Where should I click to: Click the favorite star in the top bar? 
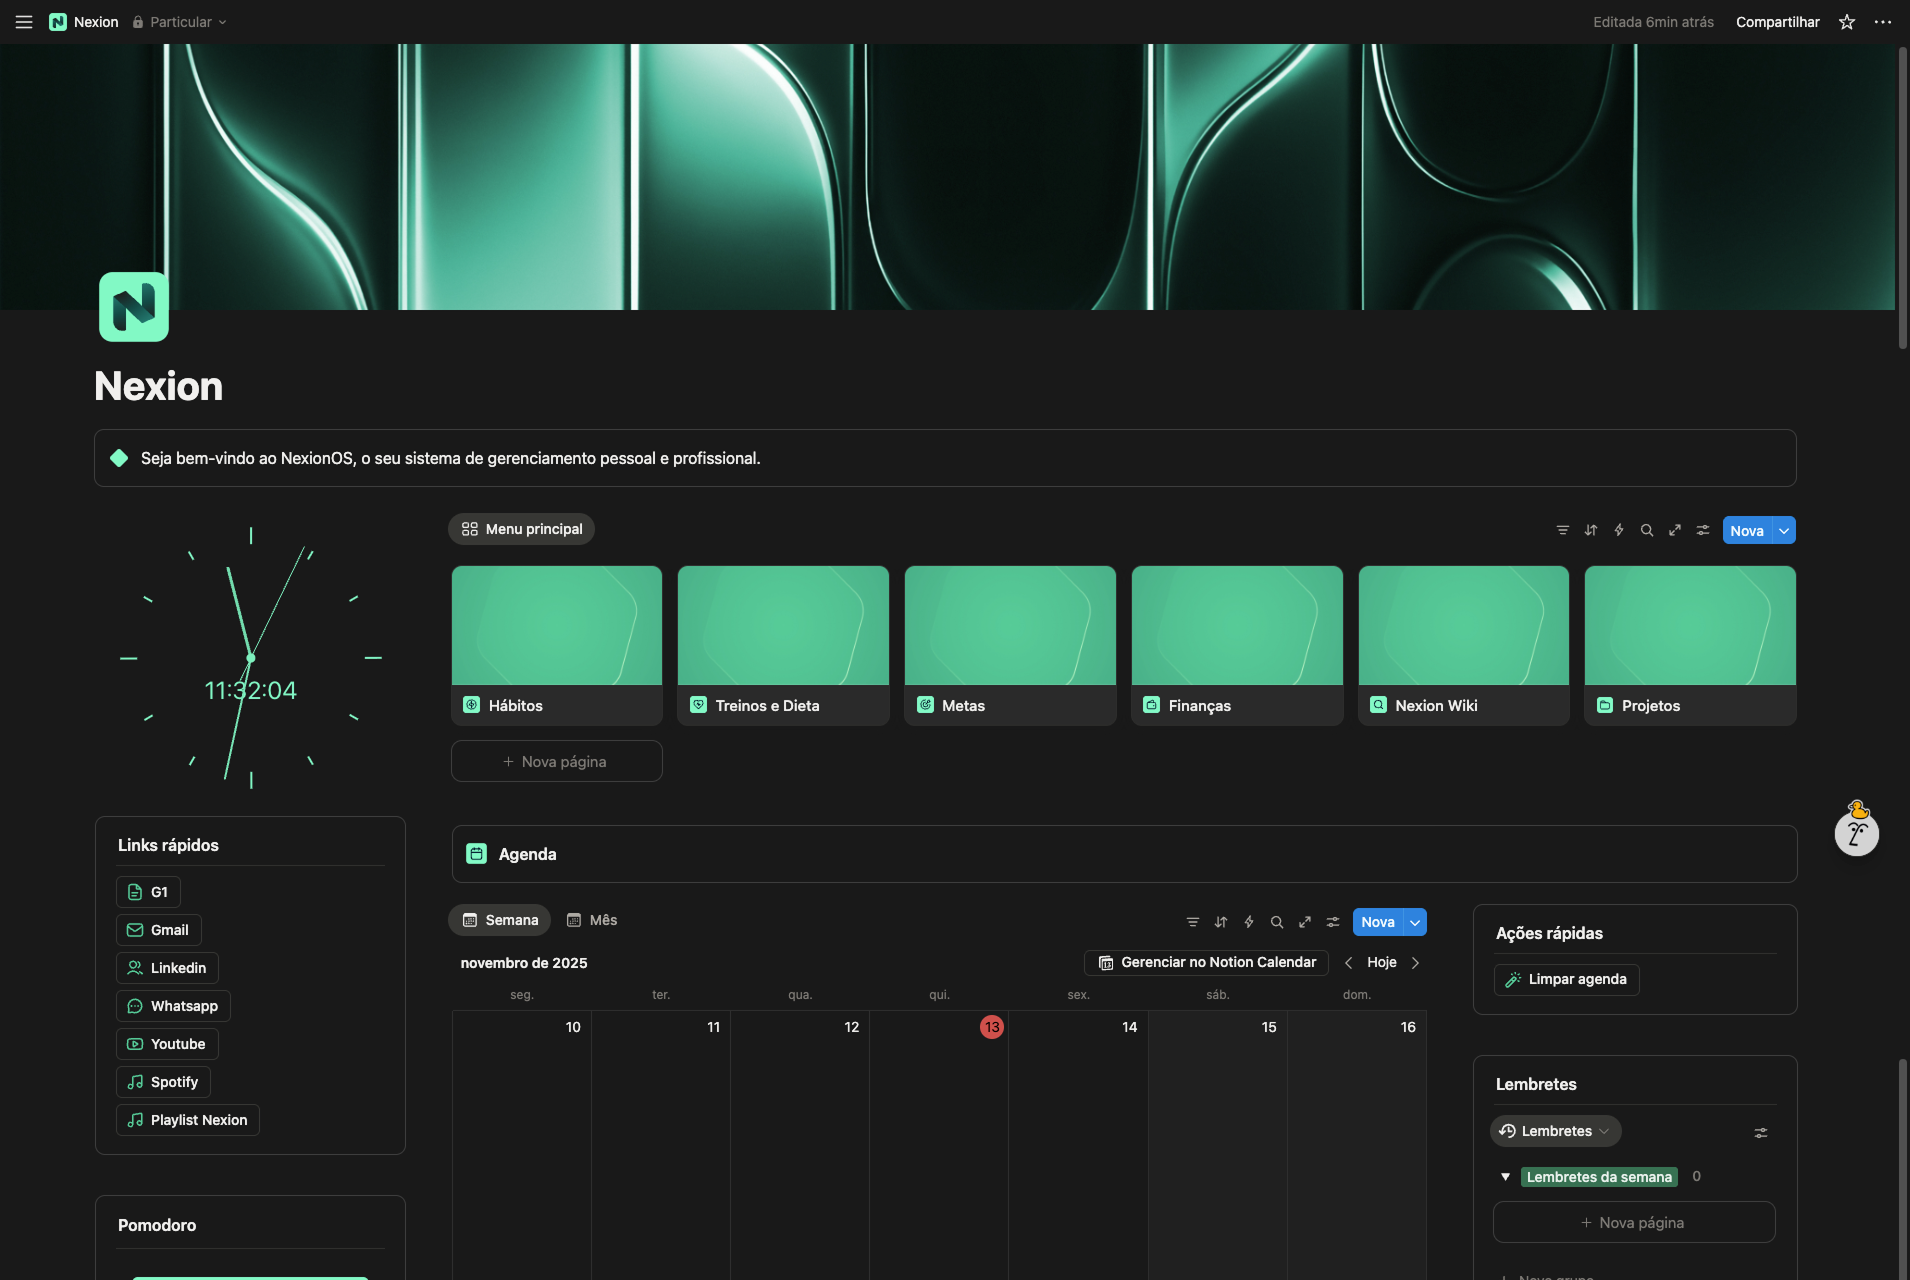(x=1845, y=21)
